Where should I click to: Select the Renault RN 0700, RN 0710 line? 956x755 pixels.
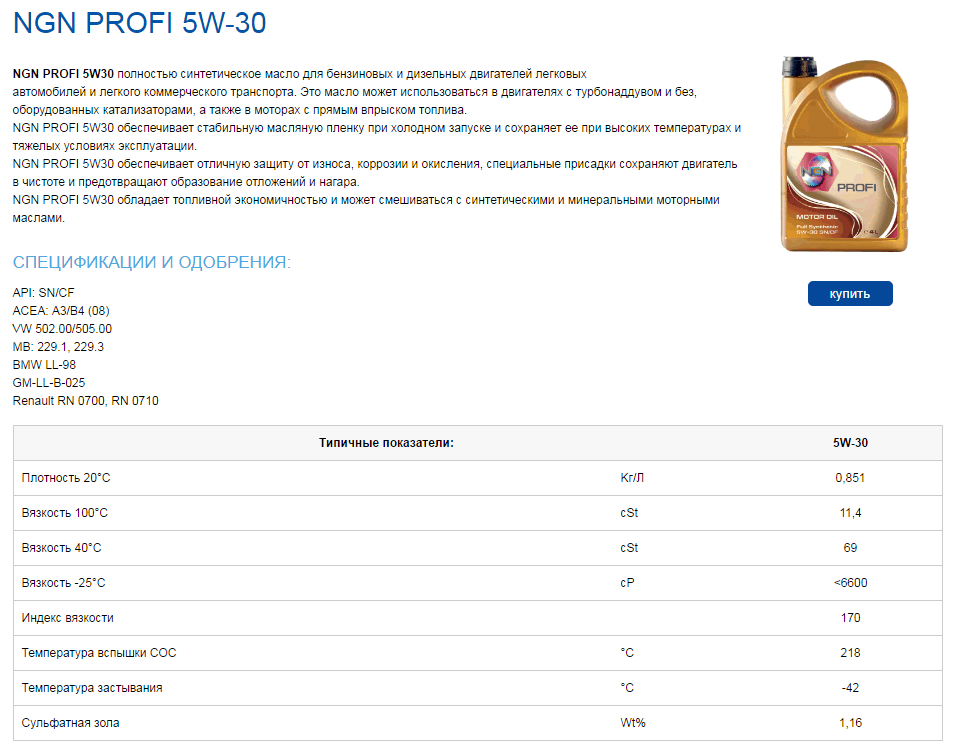tap(85, 401)
